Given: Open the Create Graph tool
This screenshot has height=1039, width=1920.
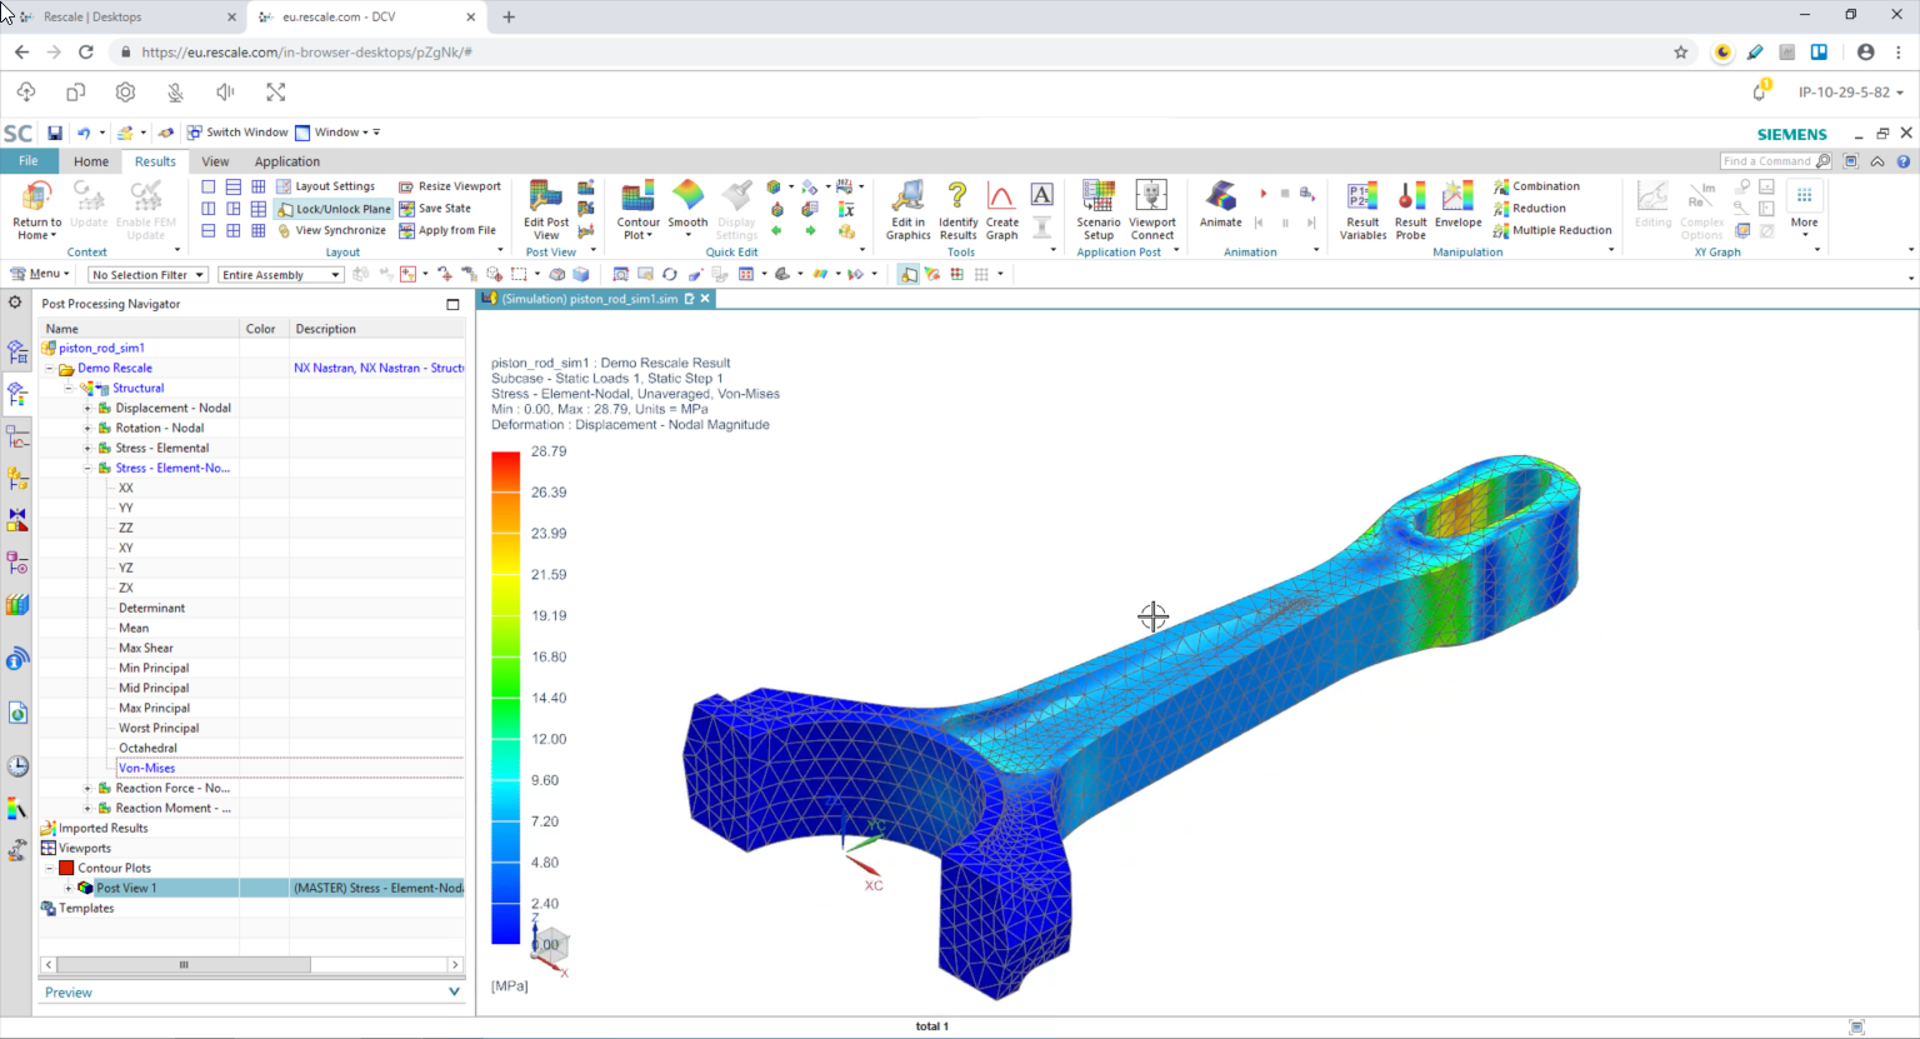Looking at the screenshot, I should coord(1001,205).
